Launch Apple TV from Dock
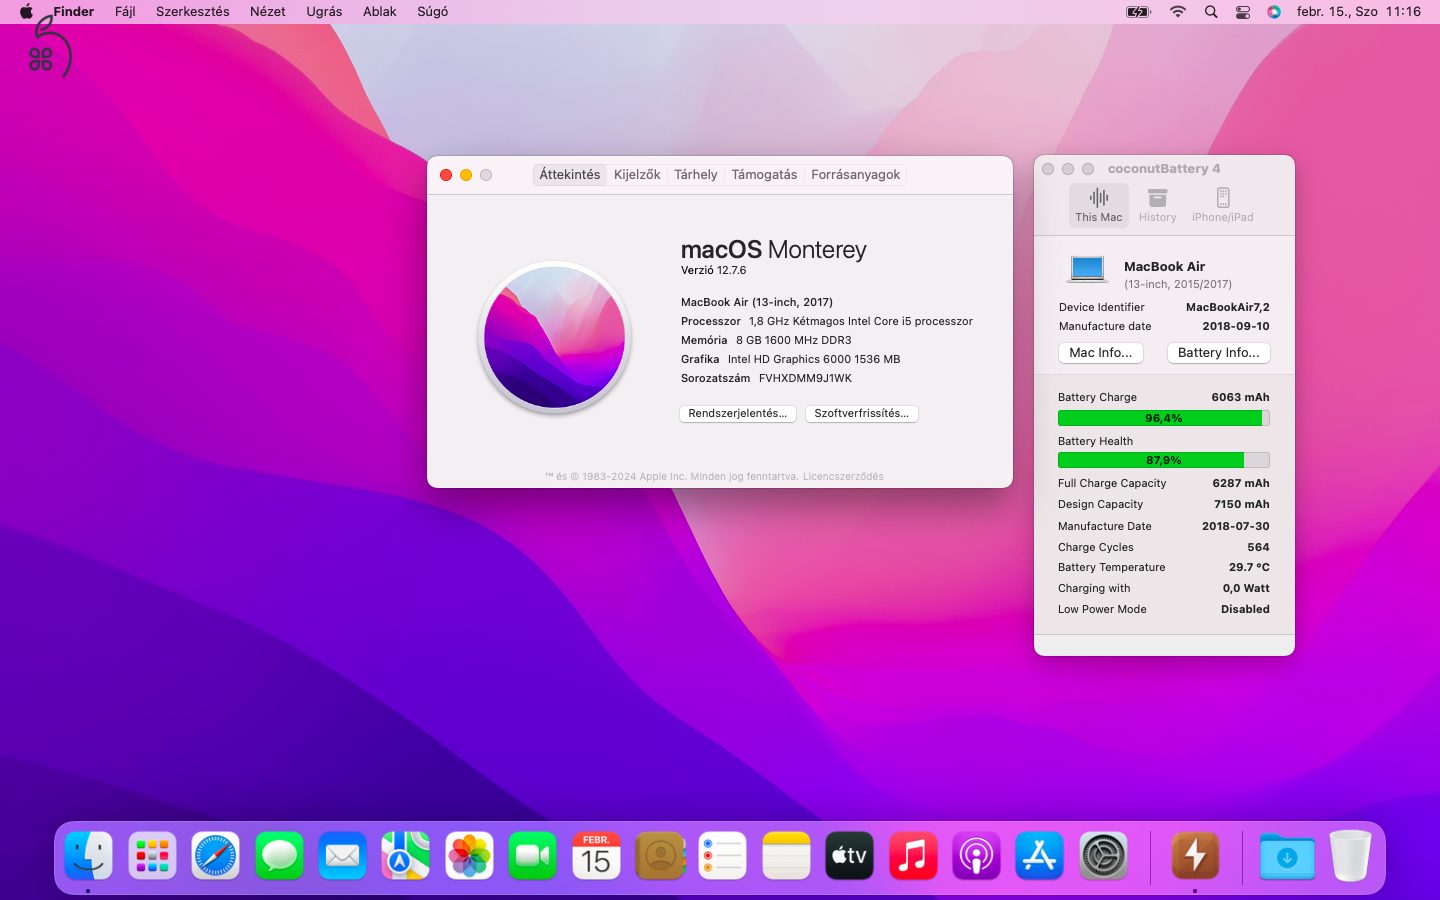1440x900 pixels. point(850,856)
